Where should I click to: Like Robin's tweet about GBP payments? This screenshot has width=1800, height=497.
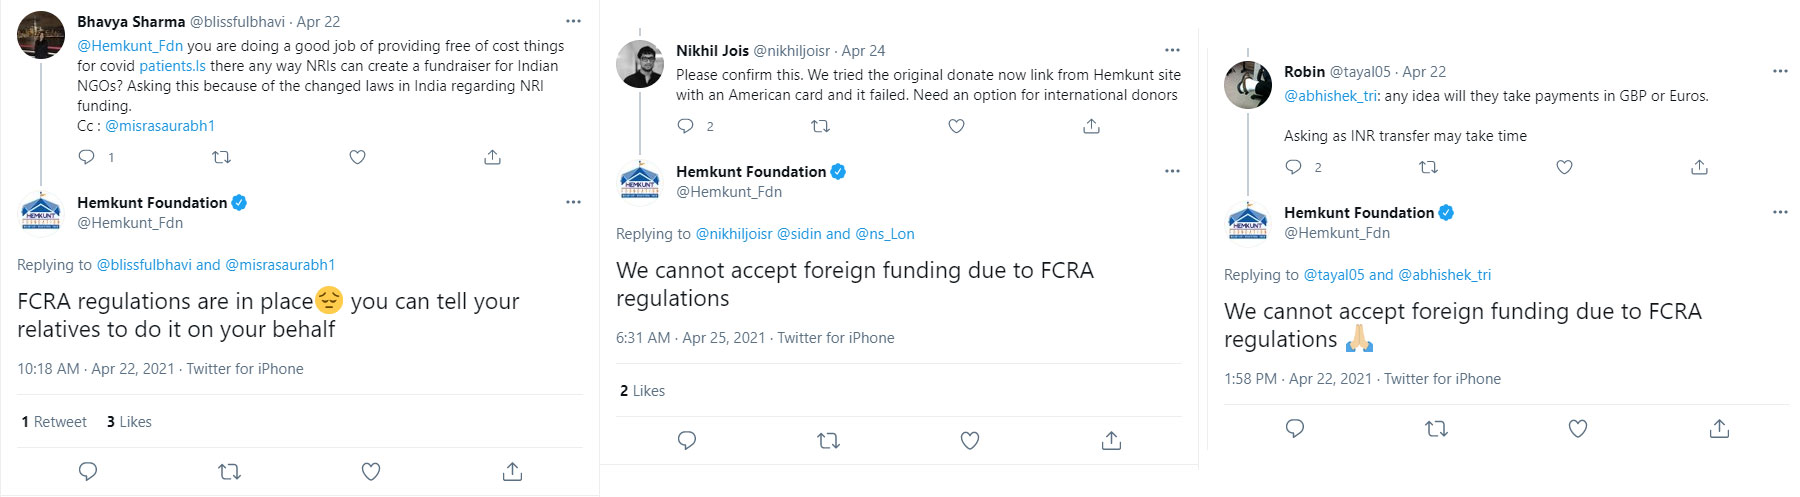[1564, 167]
